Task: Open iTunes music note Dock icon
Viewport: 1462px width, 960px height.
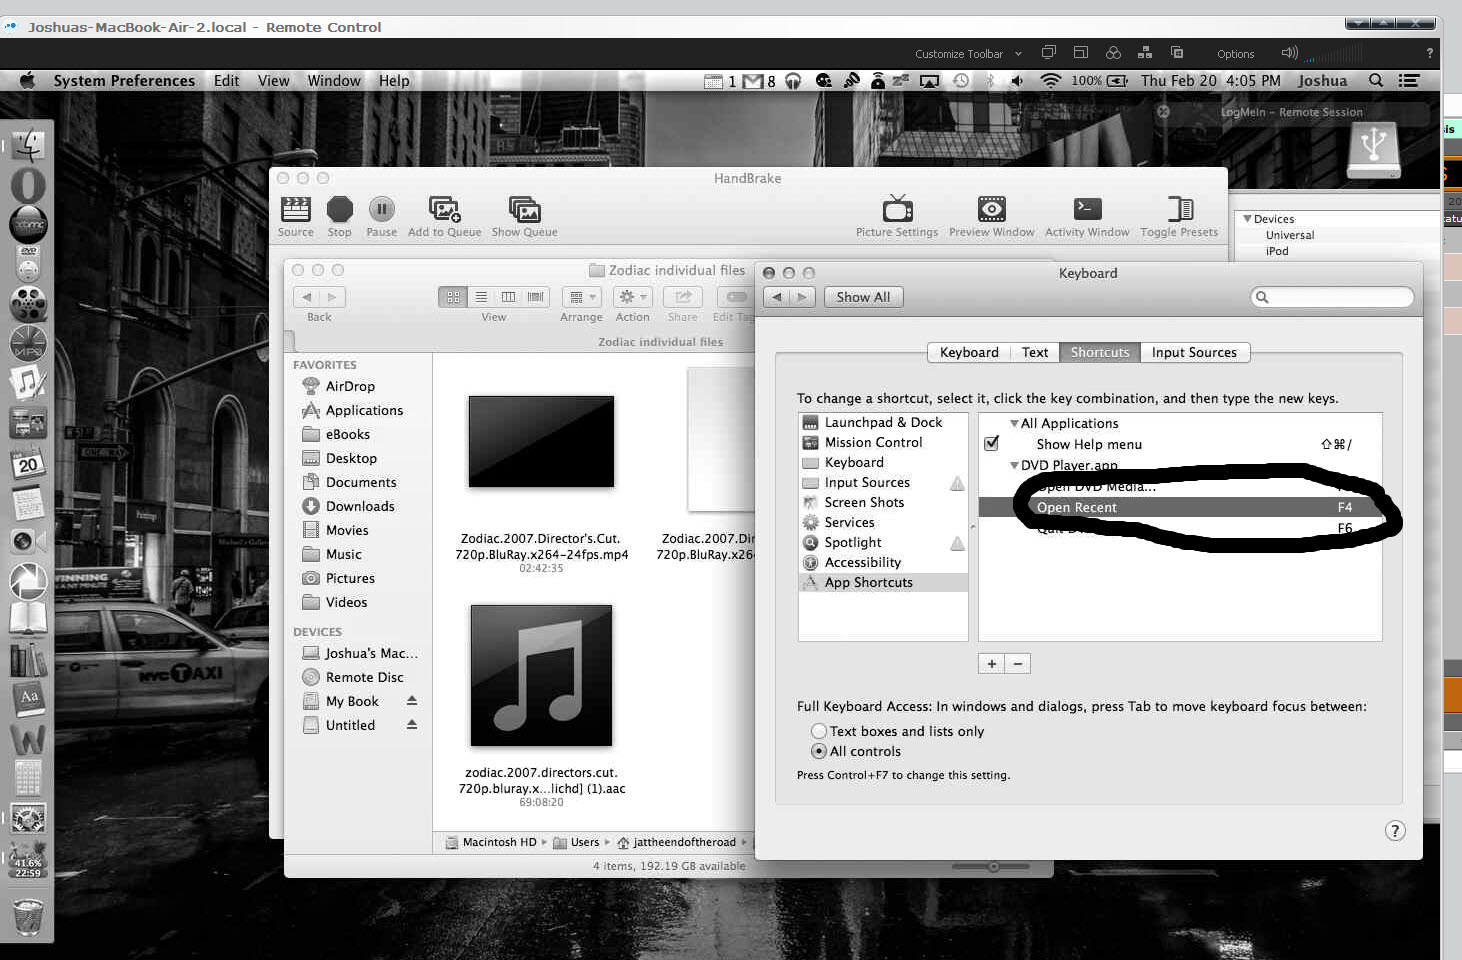Action: (x=28, y=381)
